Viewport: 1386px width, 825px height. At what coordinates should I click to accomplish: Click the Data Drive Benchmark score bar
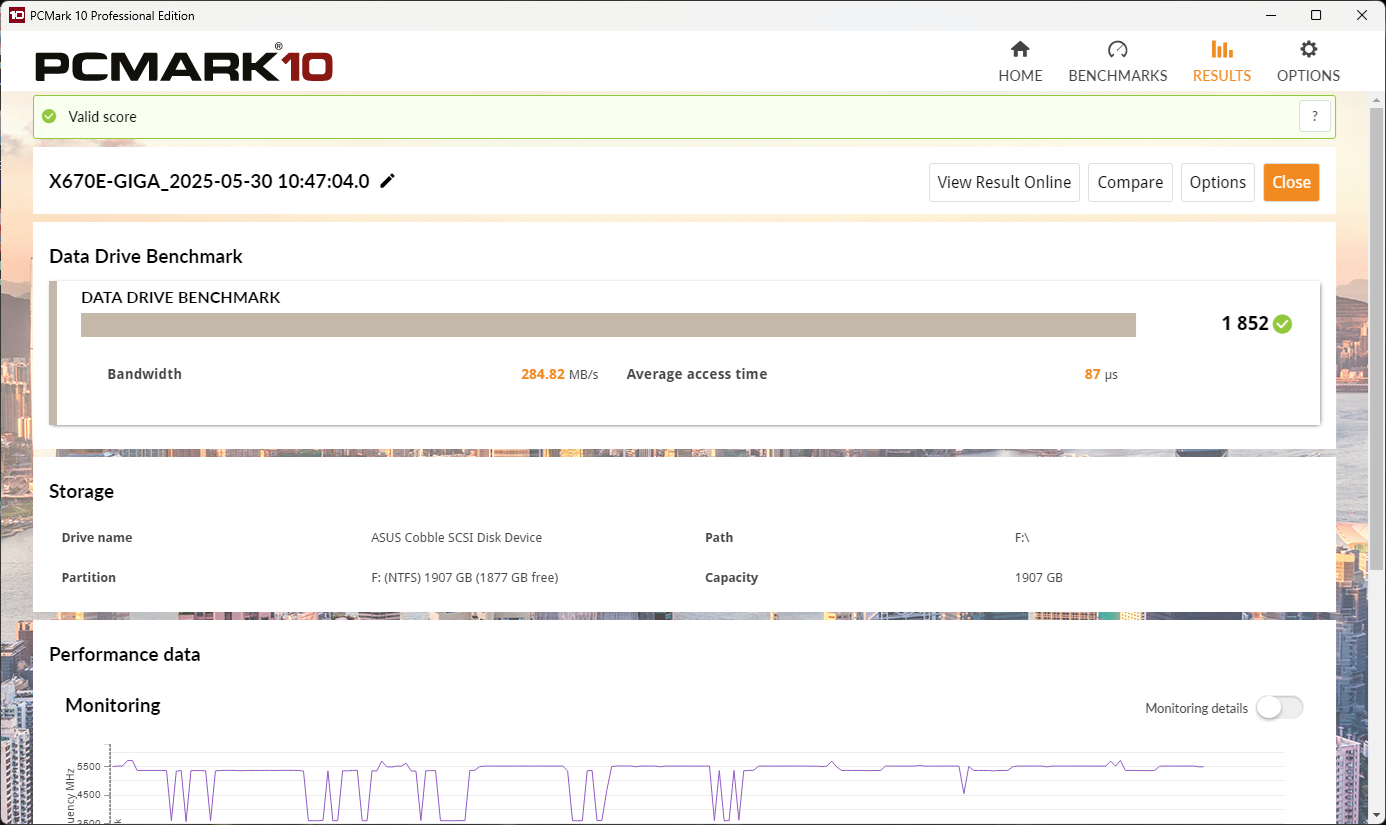click(x=608, y=325)
